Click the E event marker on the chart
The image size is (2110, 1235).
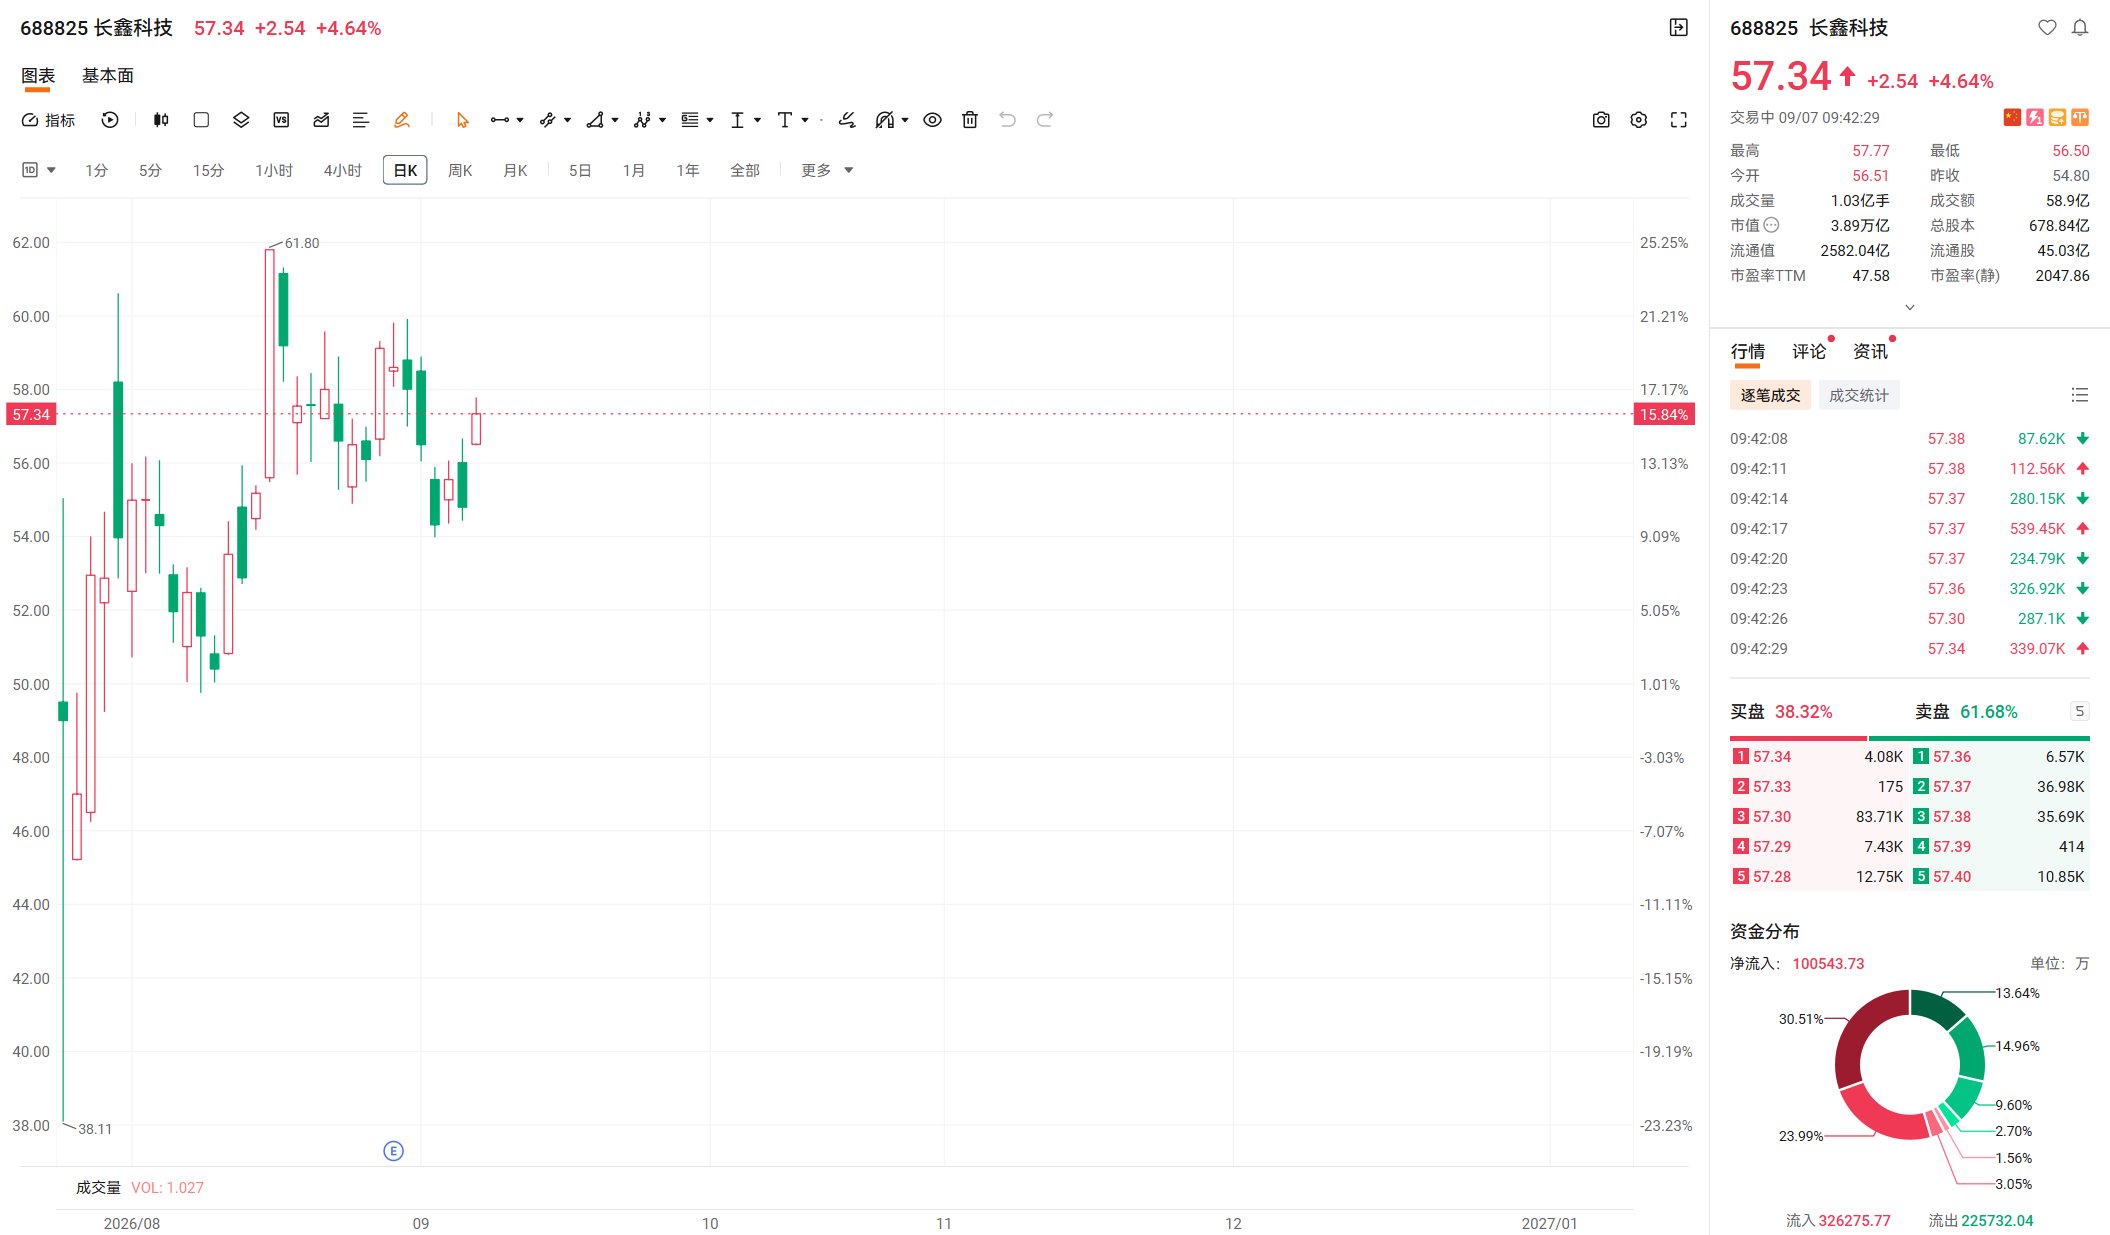coord(393,1151)
